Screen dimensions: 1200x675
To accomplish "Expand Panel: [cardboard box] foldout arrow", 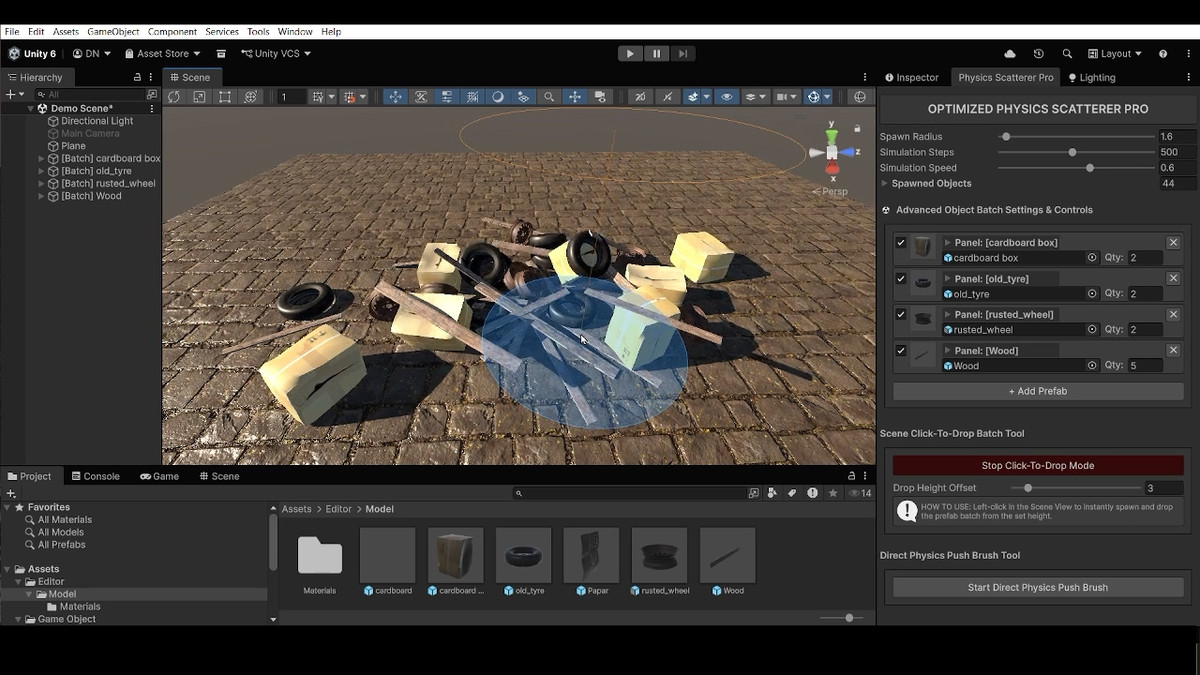I will [x=948, y=242].
